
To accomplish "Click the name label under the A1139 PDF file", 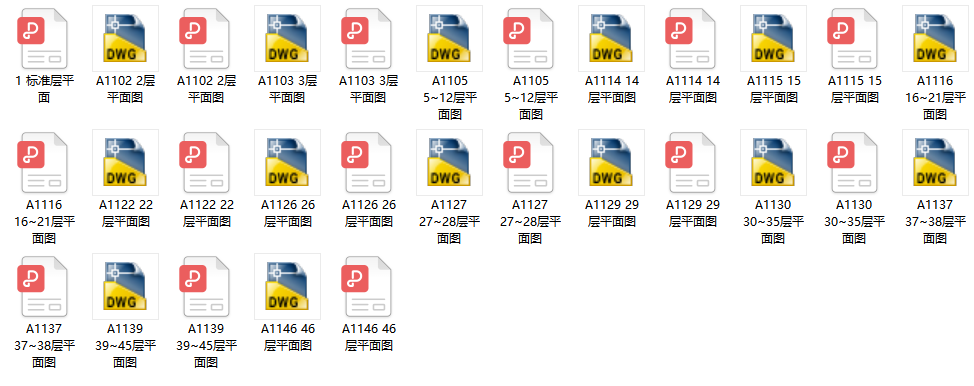I will click(x=206, y=345).
